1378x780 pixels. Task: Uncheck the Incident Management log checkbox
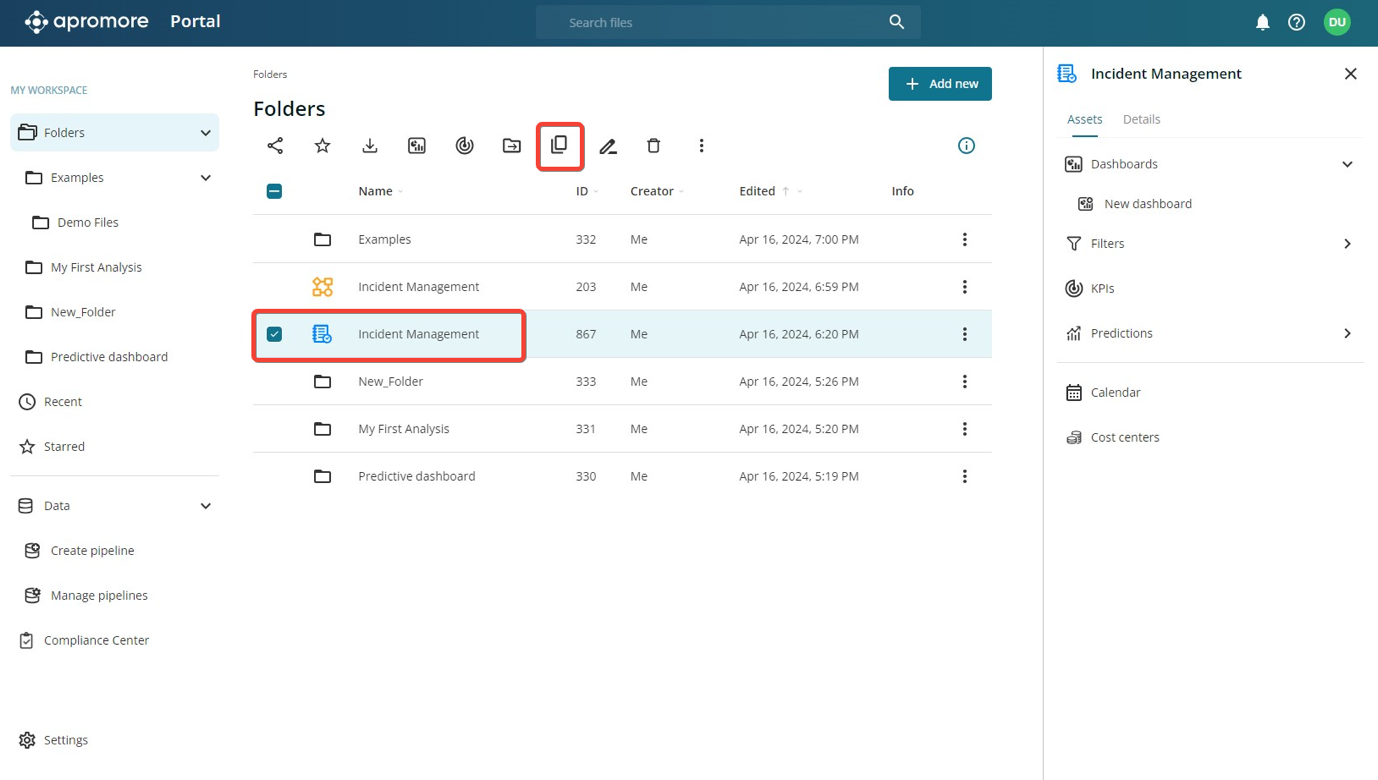tap(274, 334)
